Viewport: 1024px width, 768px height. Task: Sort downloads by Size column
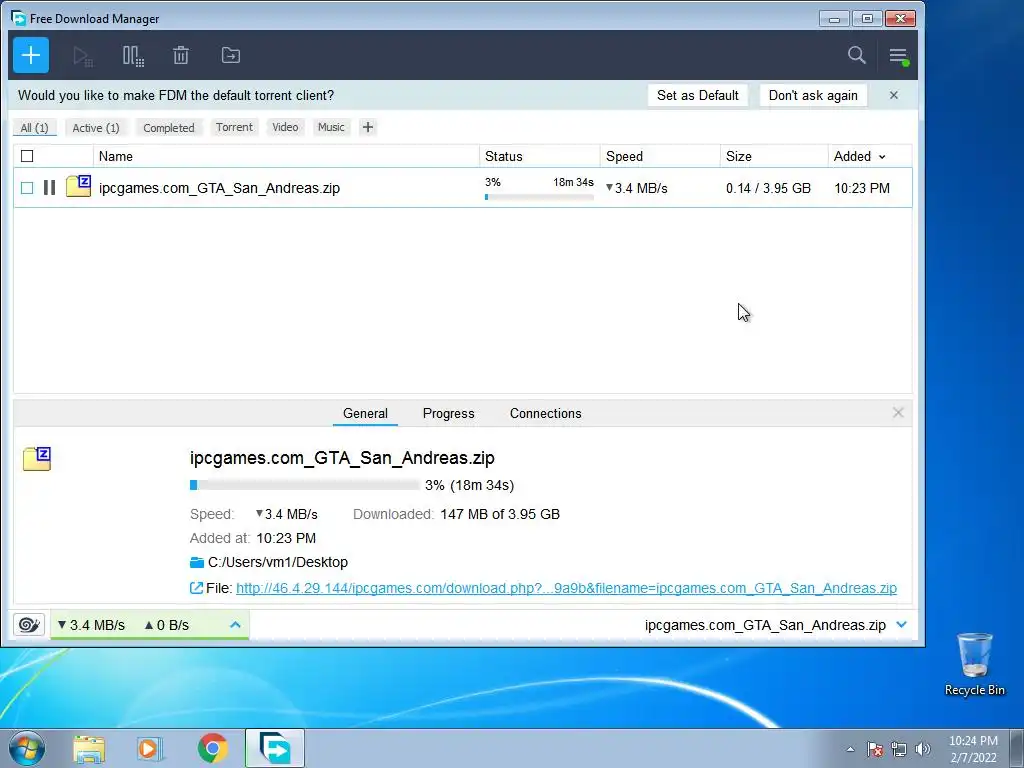pos(739,156)
